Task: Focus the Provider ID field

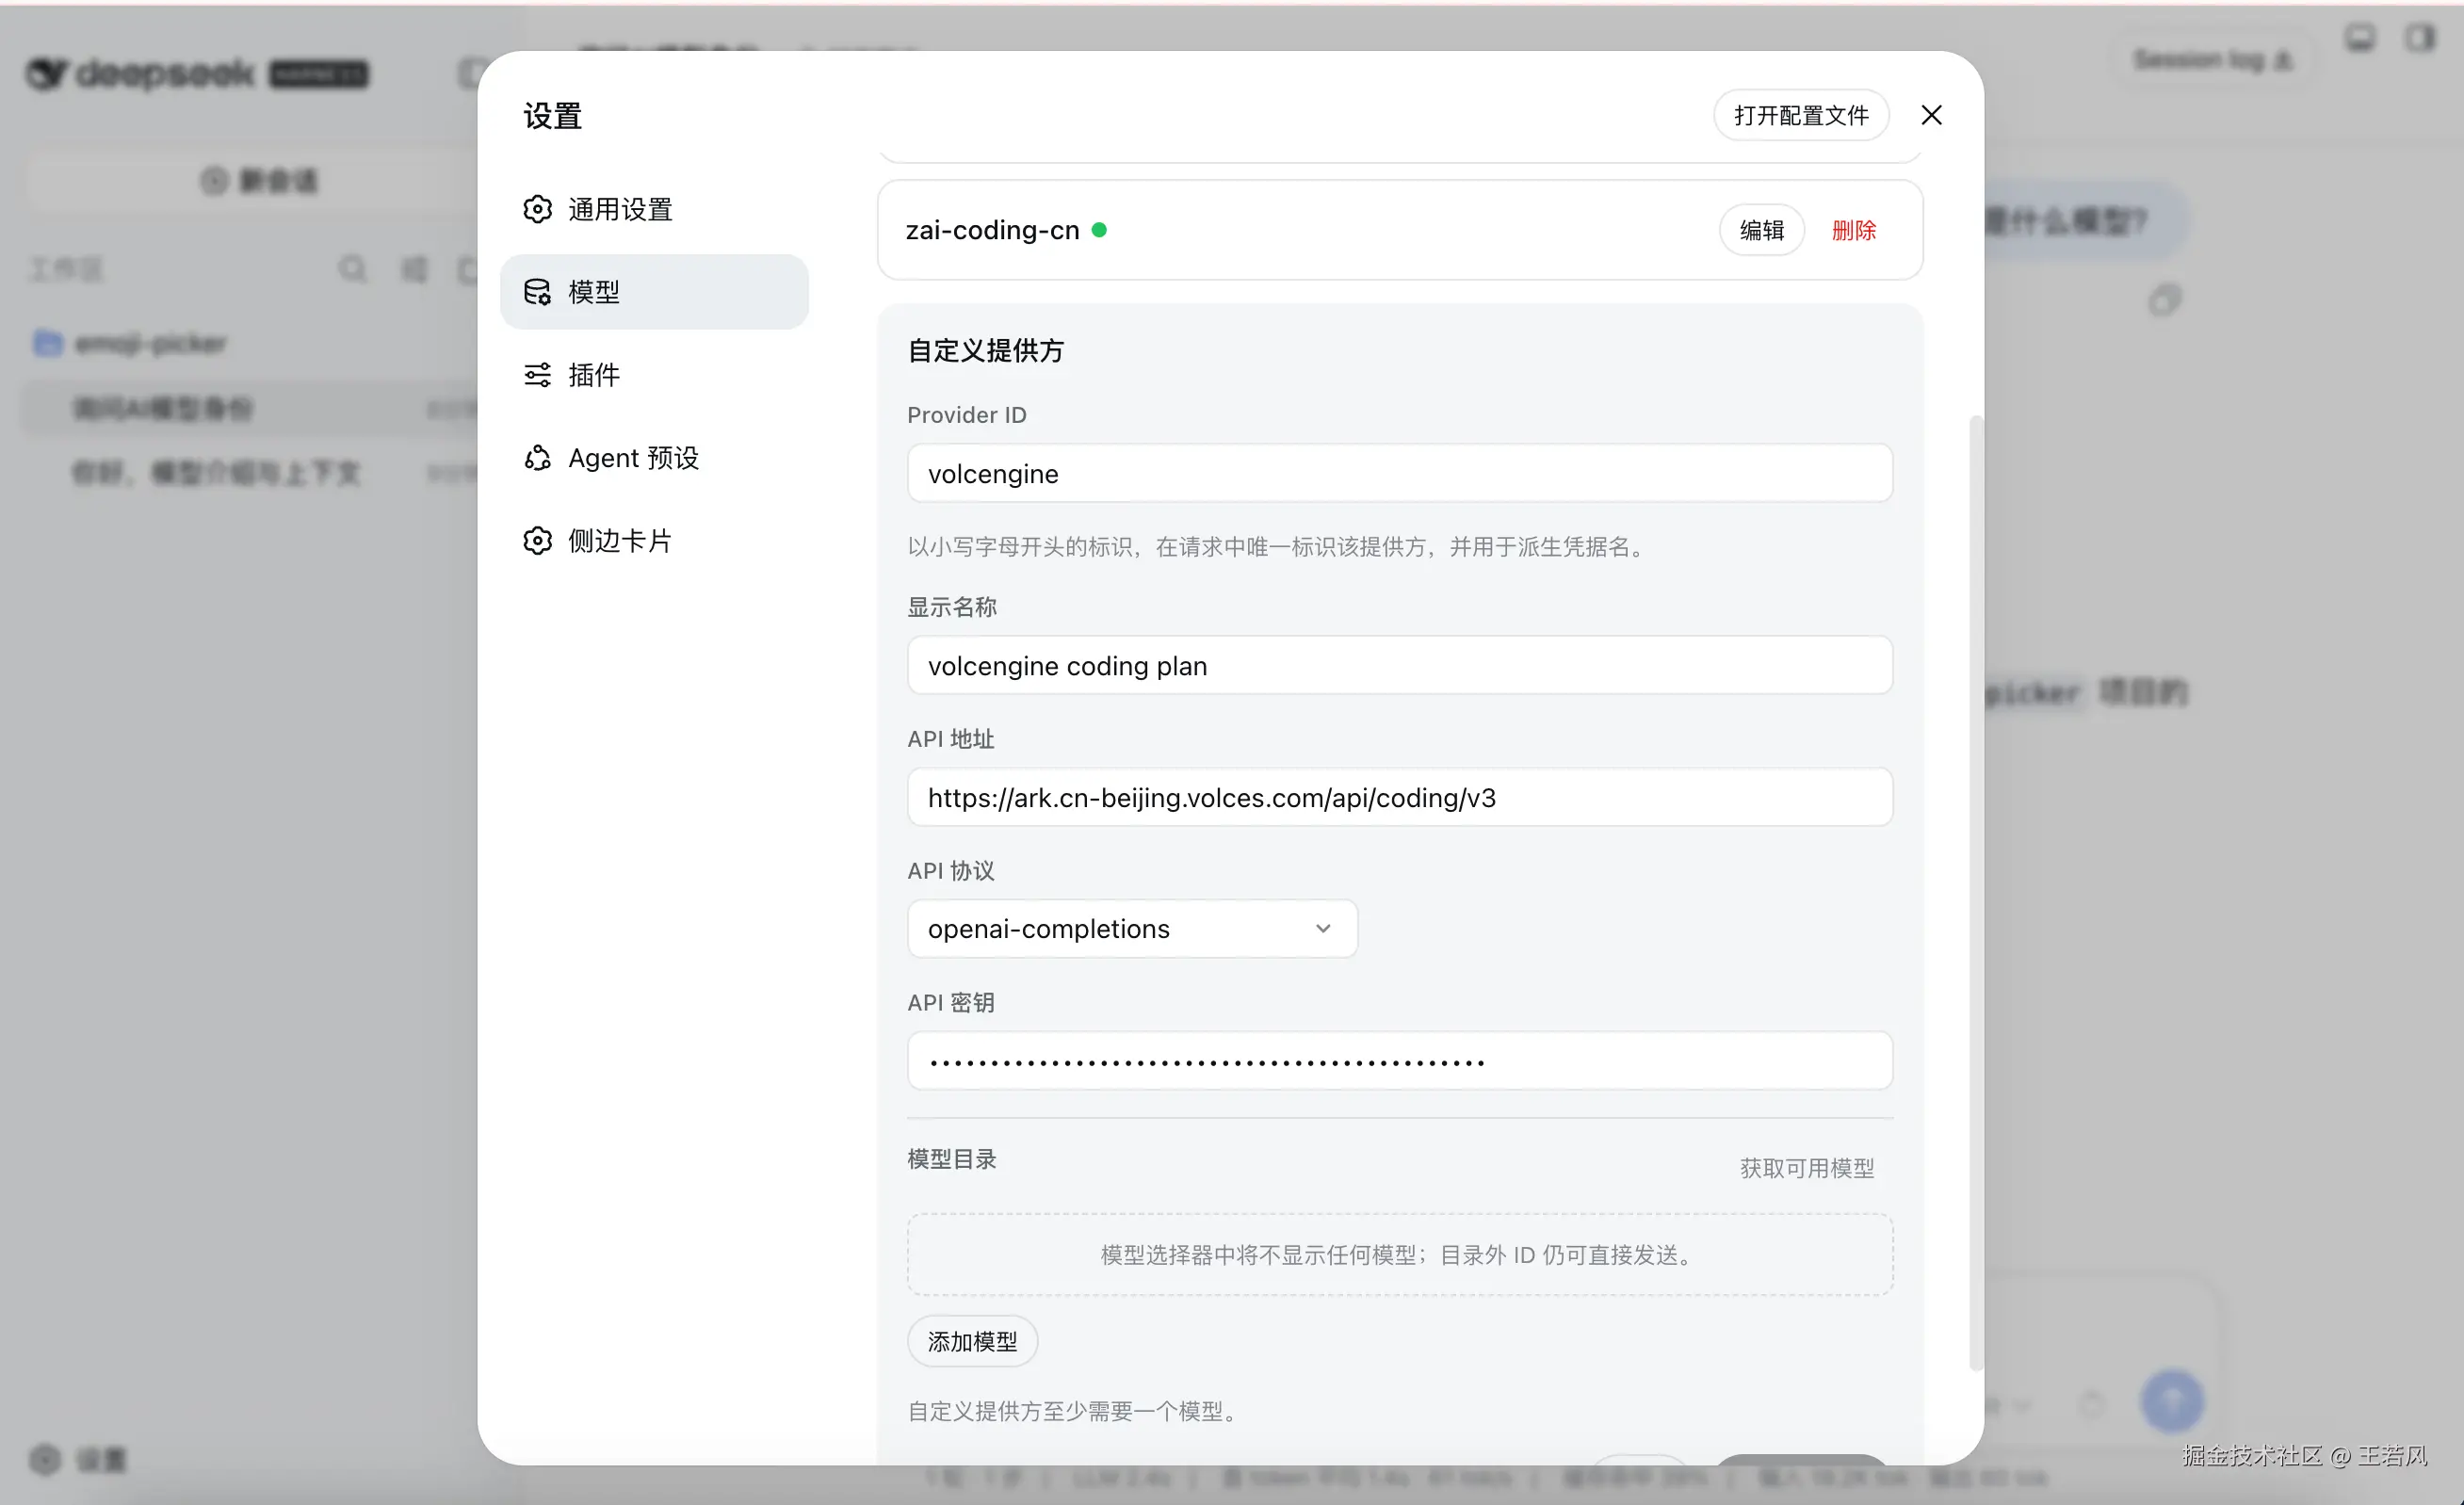Action: pos(1399,473)
